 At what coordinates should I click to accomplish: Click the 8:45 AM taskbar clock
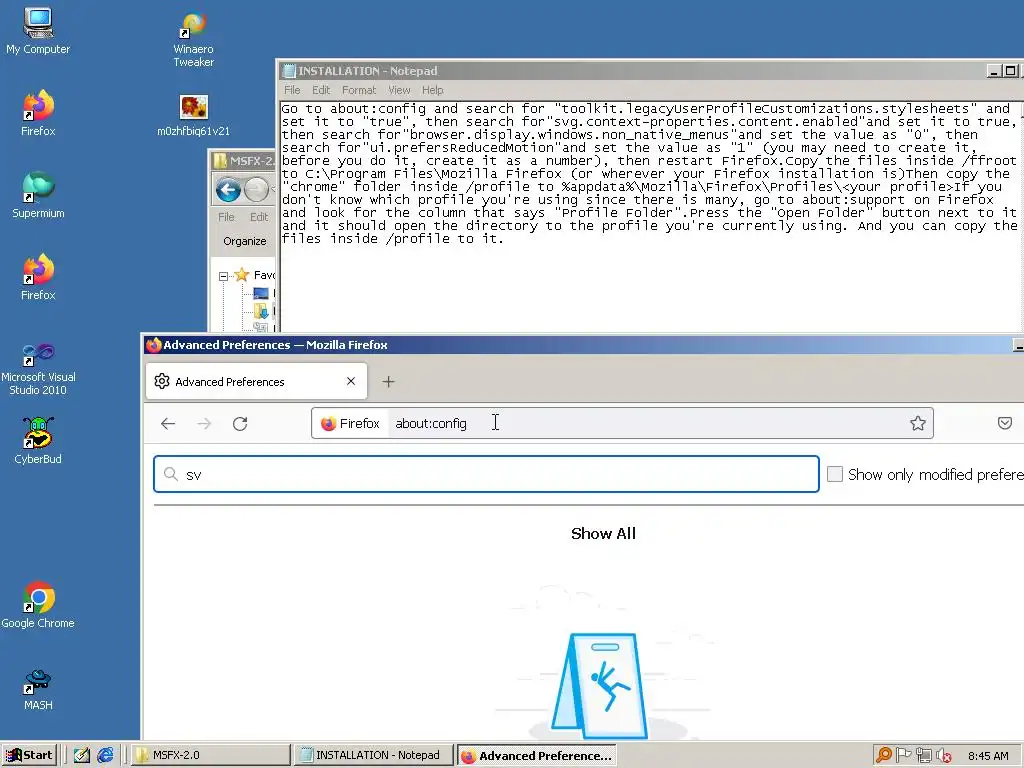click(x=988, y=756)
